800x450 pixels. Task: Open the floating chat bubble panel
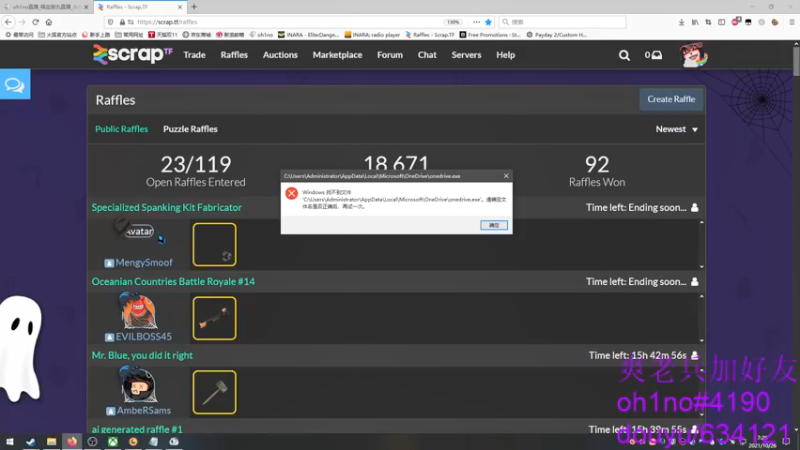coord(15,84)
